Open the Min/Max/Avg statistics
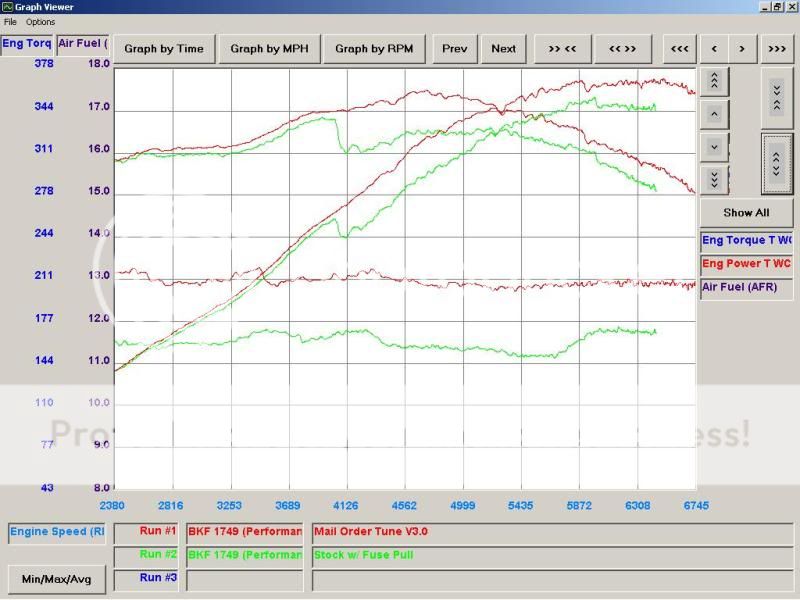The image size is (800, 600). pyautogui.click(x=56, y=578)
